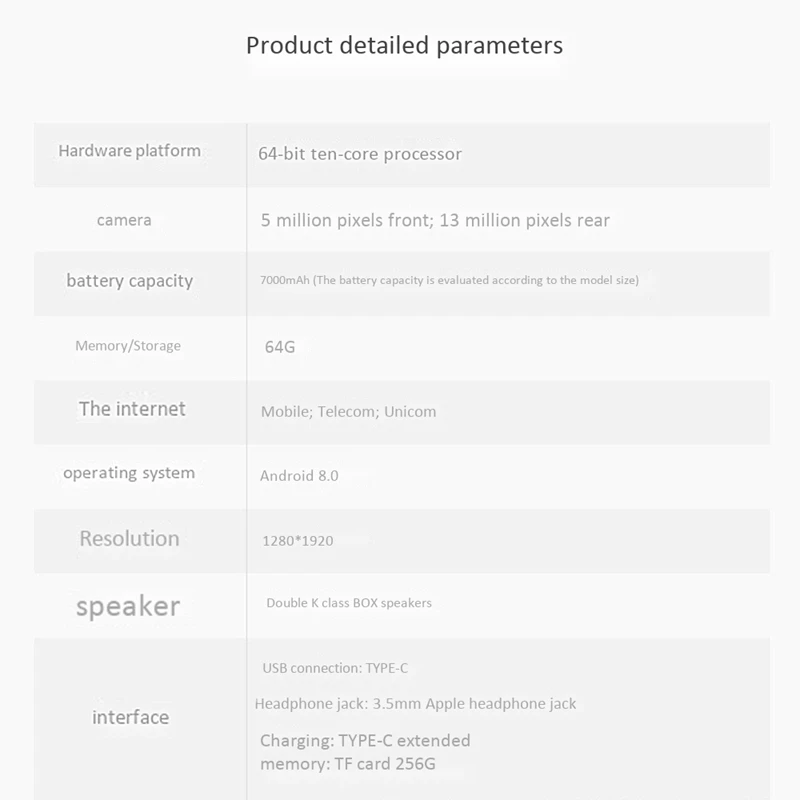
Task: Click the "USB connection: TYPE-C" line
Action: click(x=335, y=668)
